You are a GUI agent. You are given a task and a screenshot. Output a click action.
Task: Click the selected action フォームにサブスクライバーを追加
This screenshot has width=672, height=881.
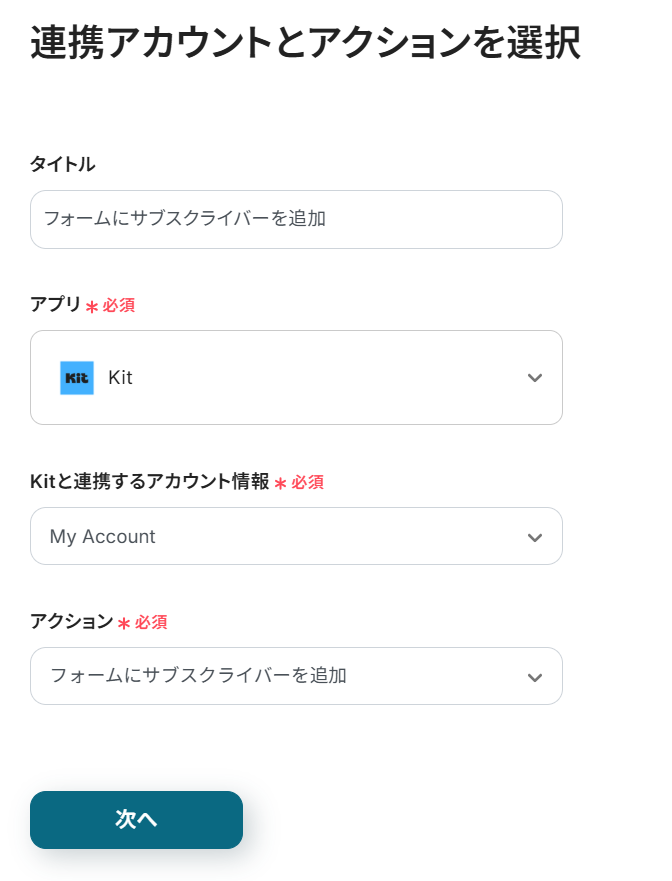click(x=198, y=676)
